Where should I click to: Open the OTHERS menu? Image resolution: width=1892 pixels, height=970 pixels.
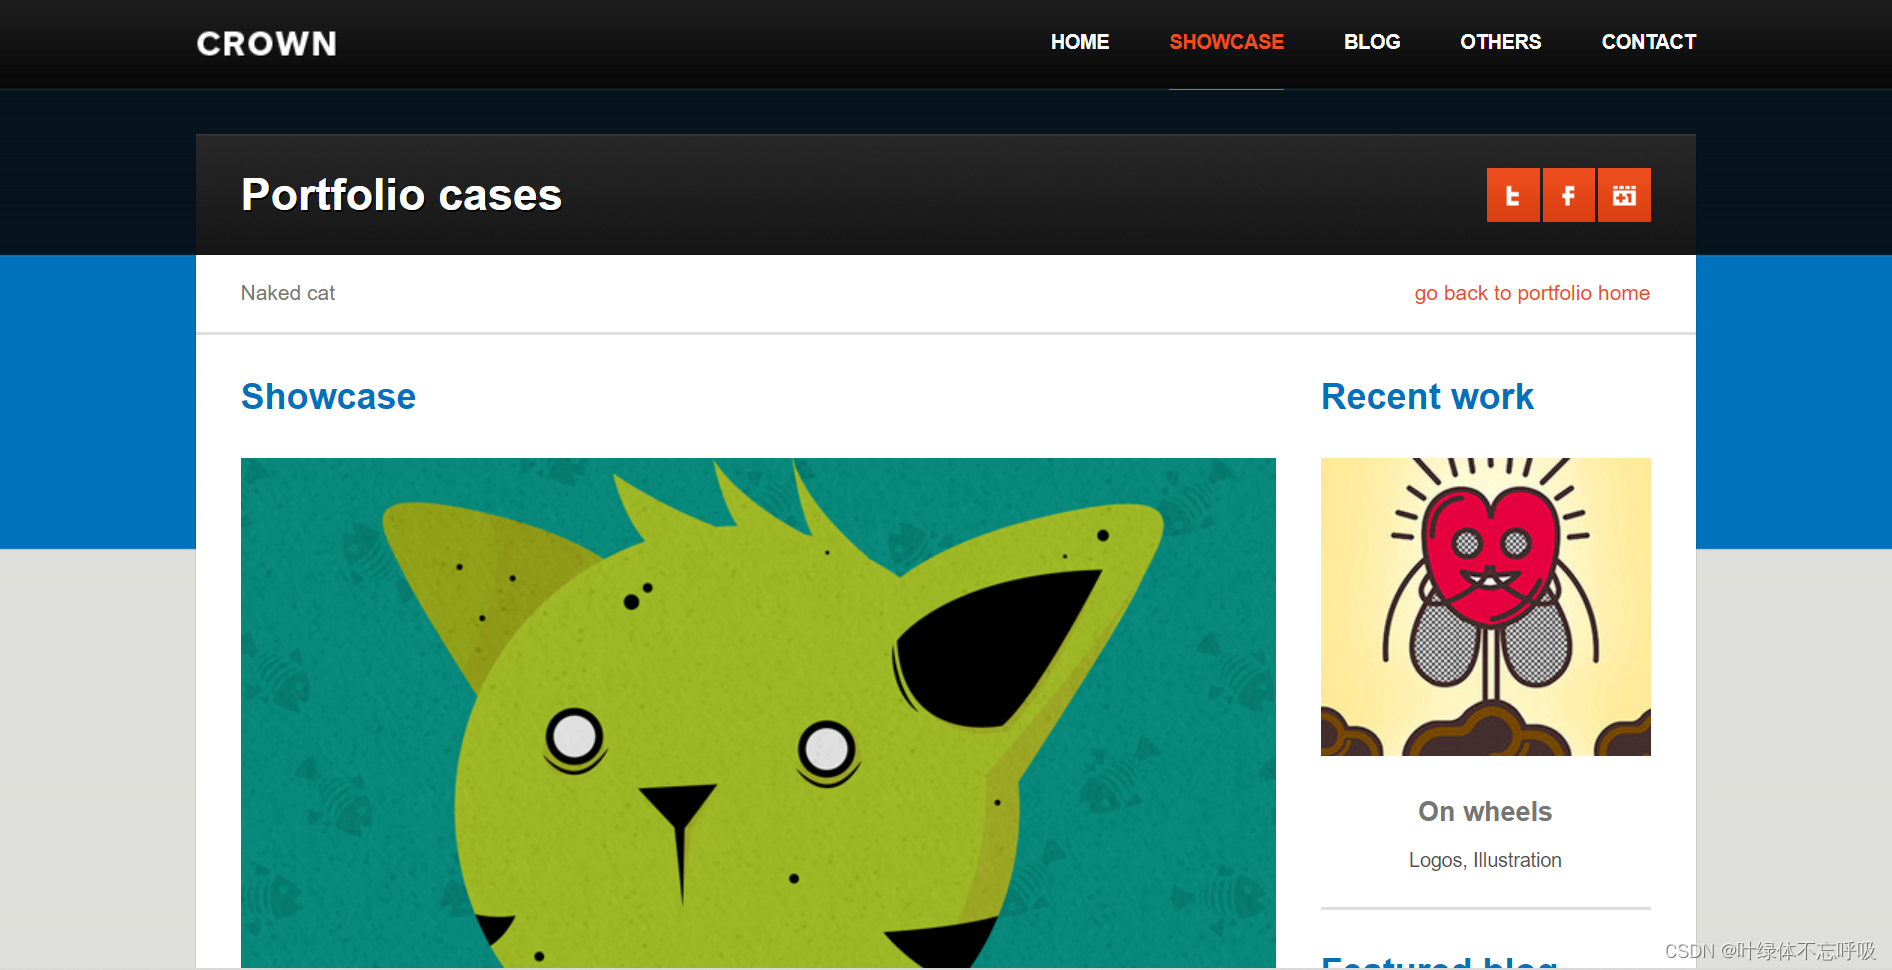[x=1501, y=42]
